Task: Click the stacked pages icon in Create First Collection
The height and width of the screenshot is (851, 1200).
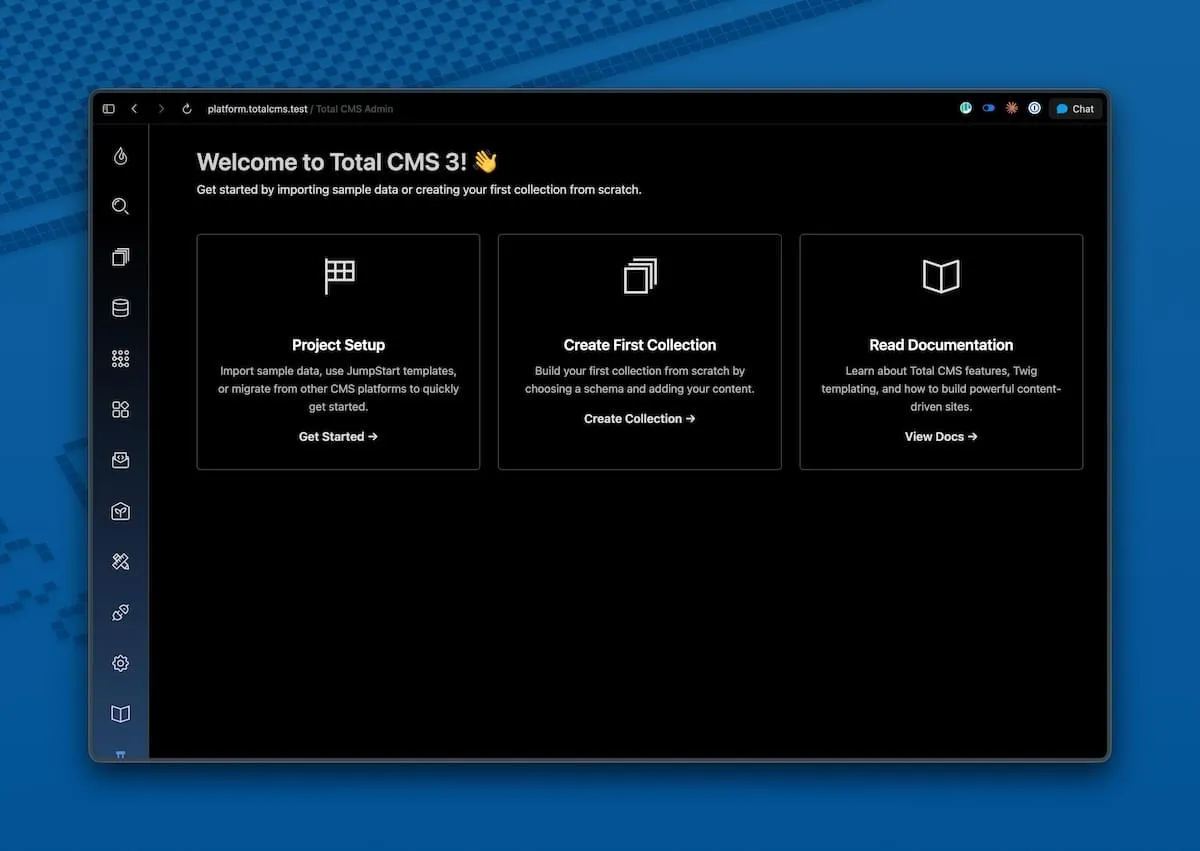Action: 640,276
